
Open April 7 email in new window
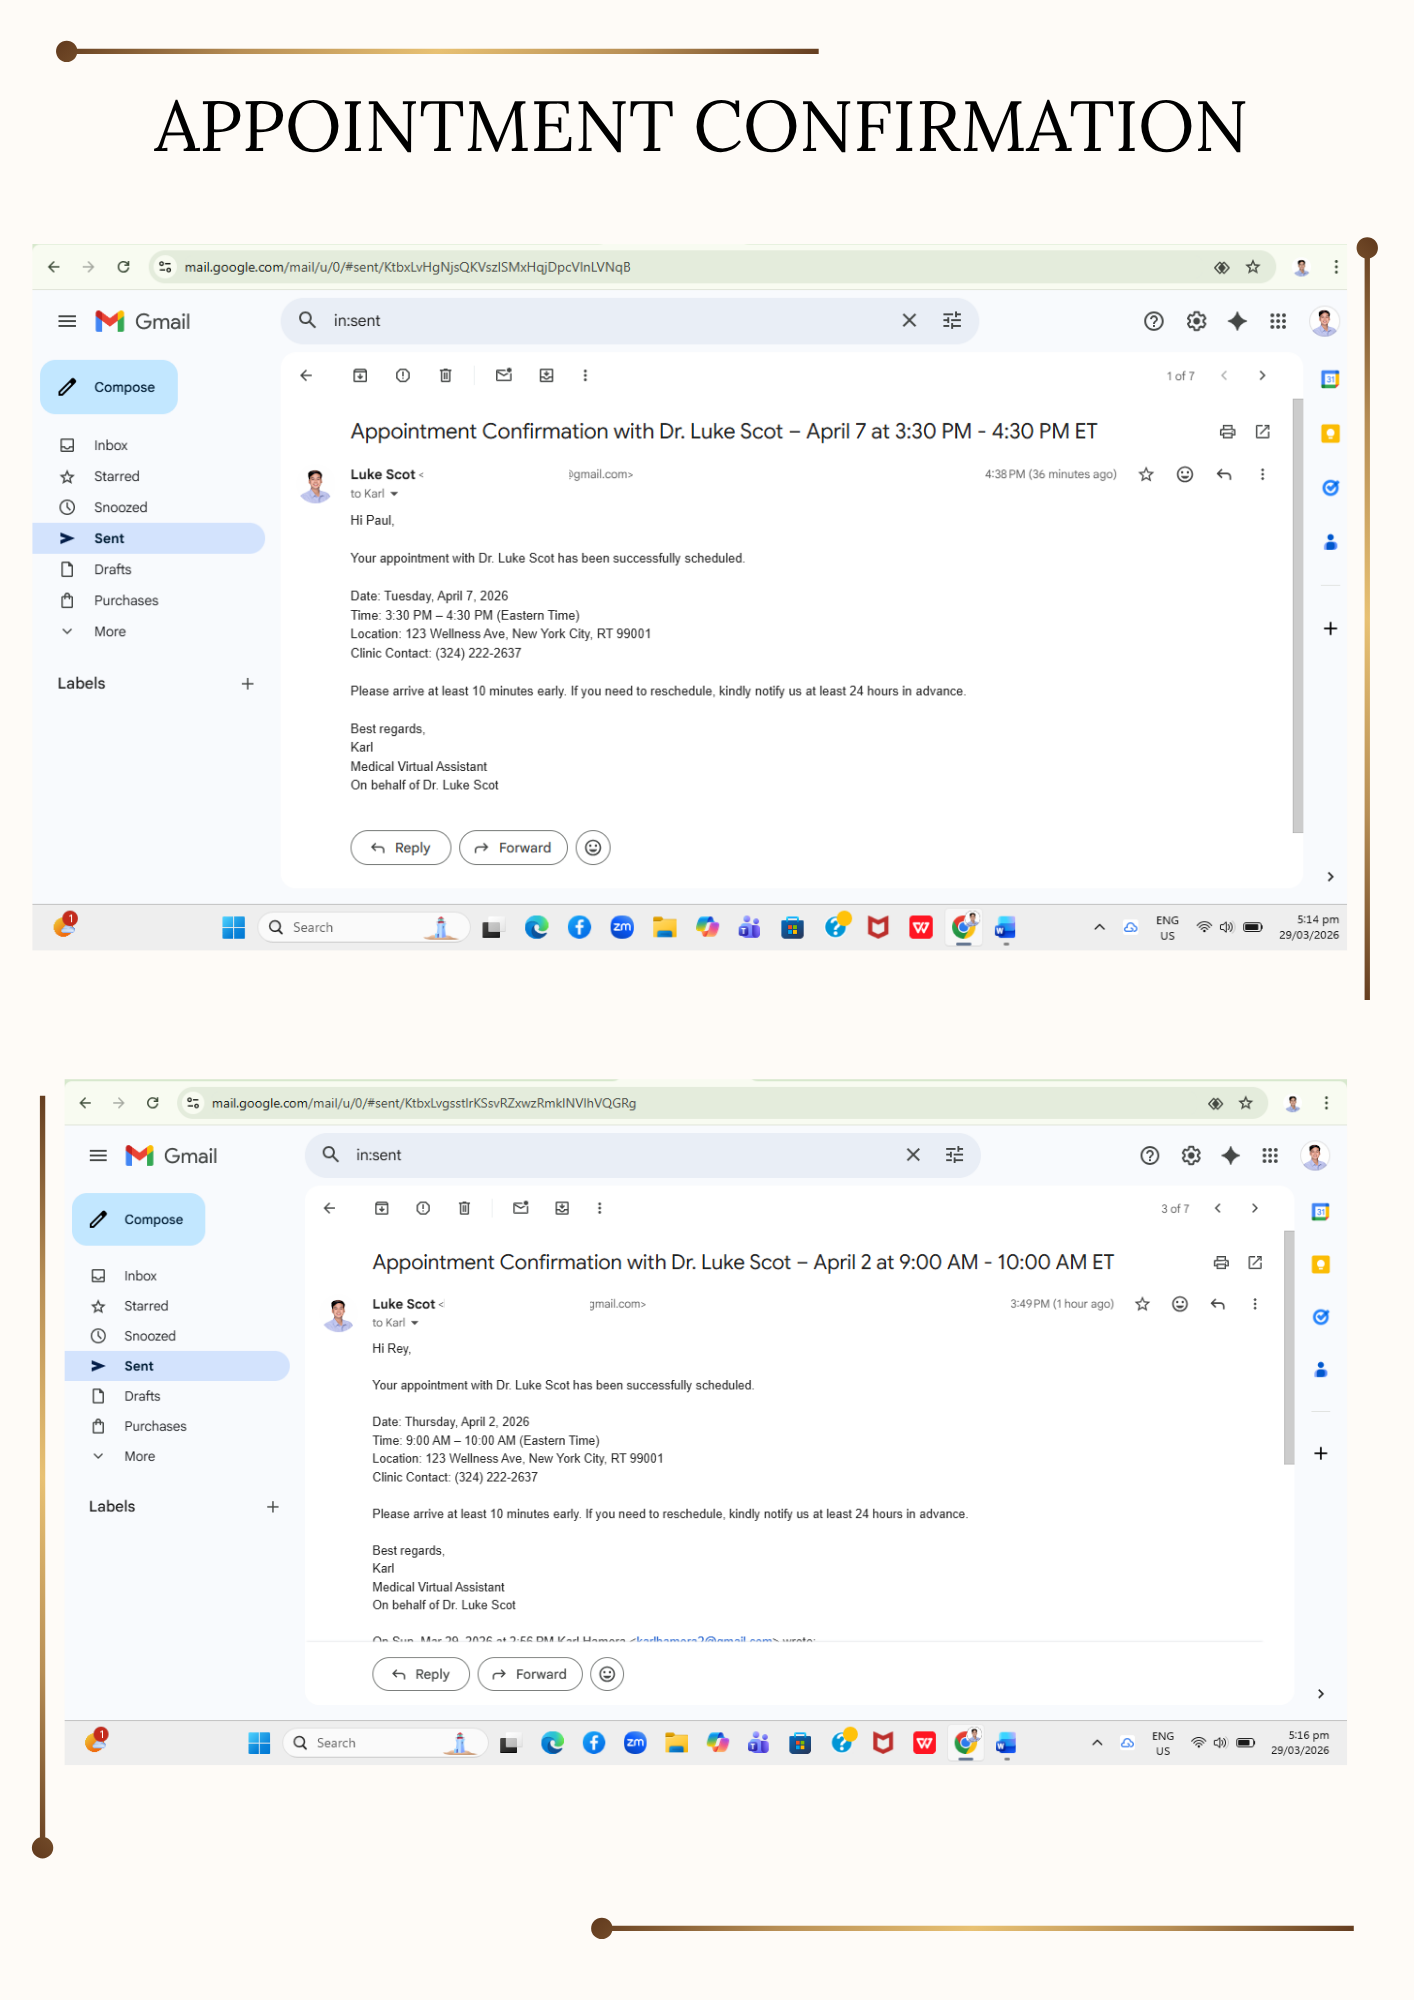(1263, 432)
